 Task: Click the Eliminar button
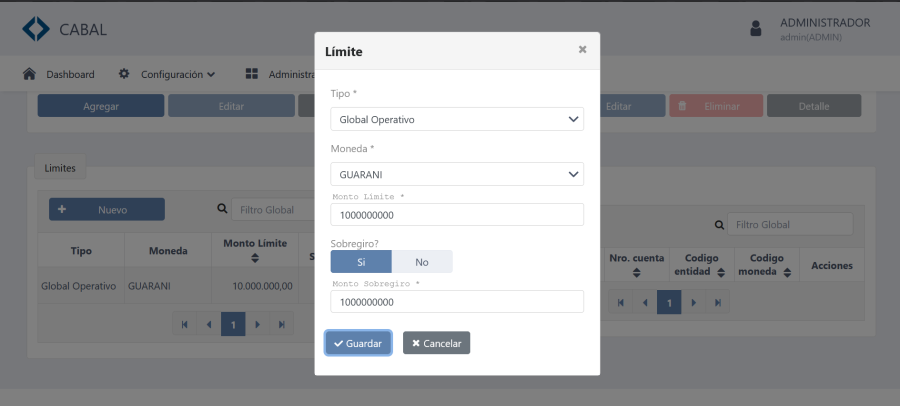pos(716,106)
